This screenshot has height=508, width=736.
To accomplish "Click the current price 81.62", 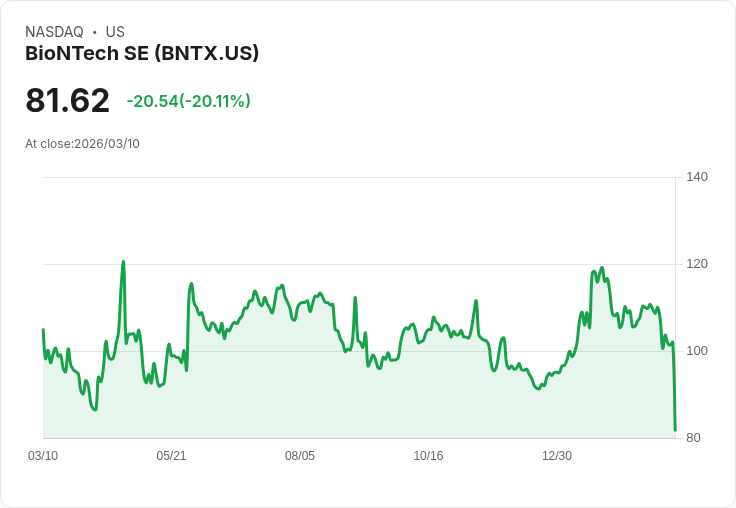I will pos(67,100).
